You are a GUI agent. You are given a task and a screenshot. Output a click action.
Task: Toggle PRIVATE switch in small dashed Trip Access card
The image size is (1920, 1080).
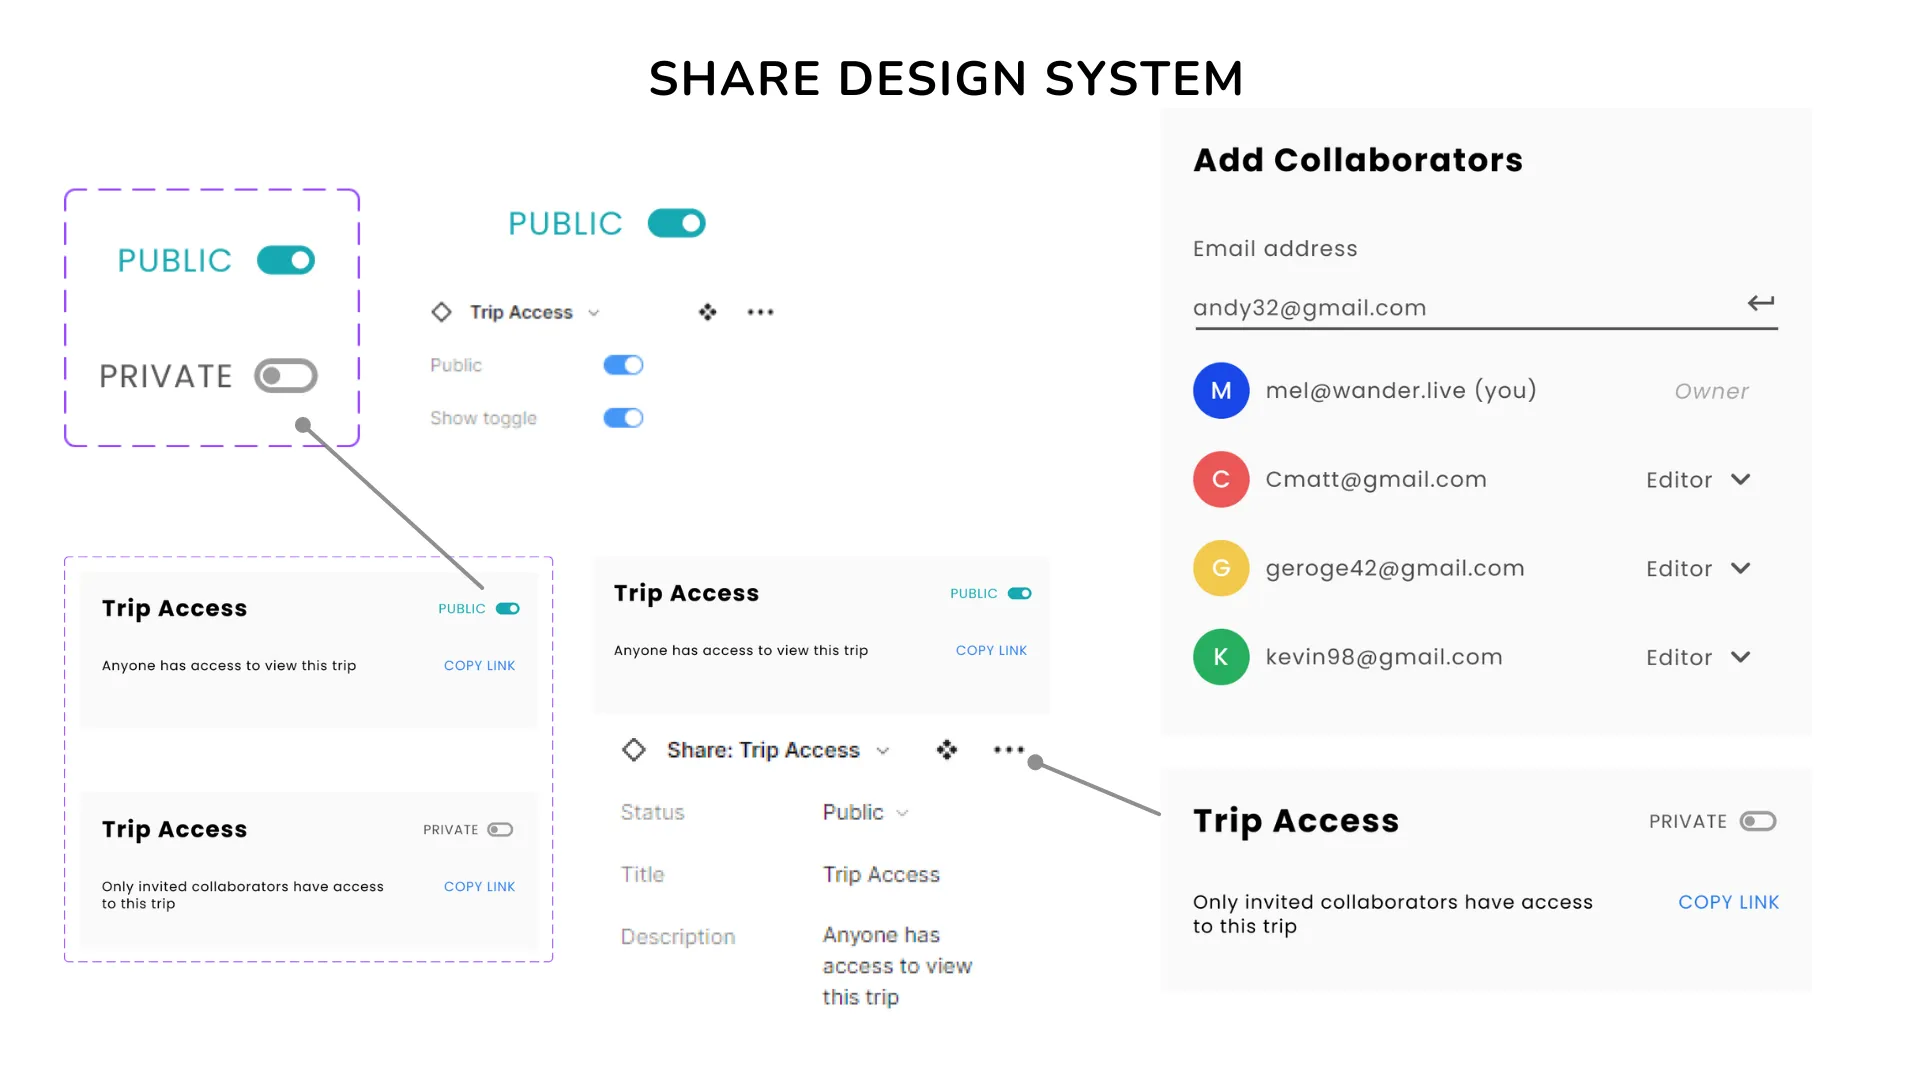pos(500,830)
